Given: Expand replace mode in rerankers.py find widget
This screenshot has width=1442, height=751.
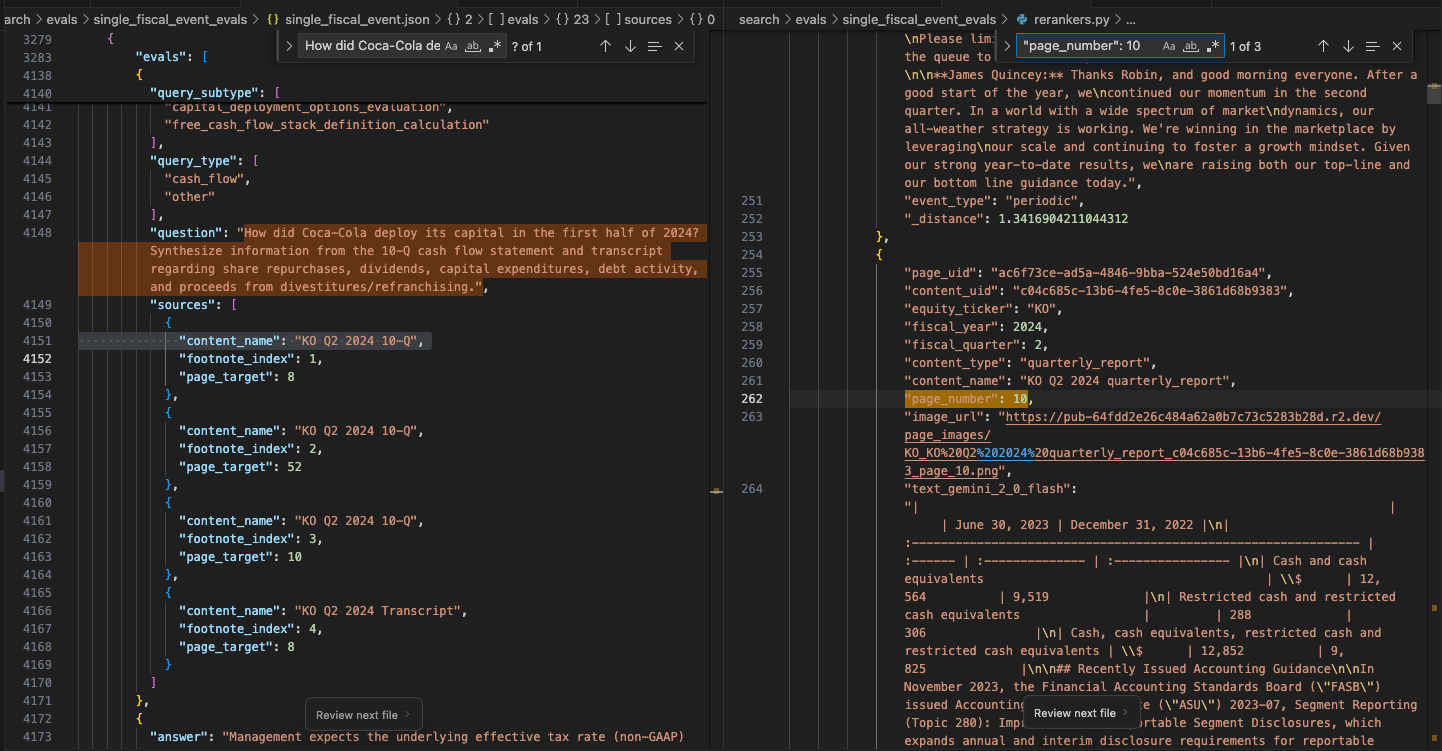Looking at the screenshot, I should point(1006,46).
